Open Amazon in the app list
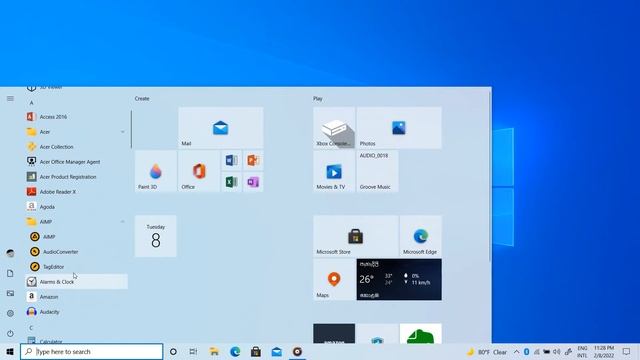Image resolution: width=640 pixels, height=360 pixels. pyautogui.click(x=76, y=297)
